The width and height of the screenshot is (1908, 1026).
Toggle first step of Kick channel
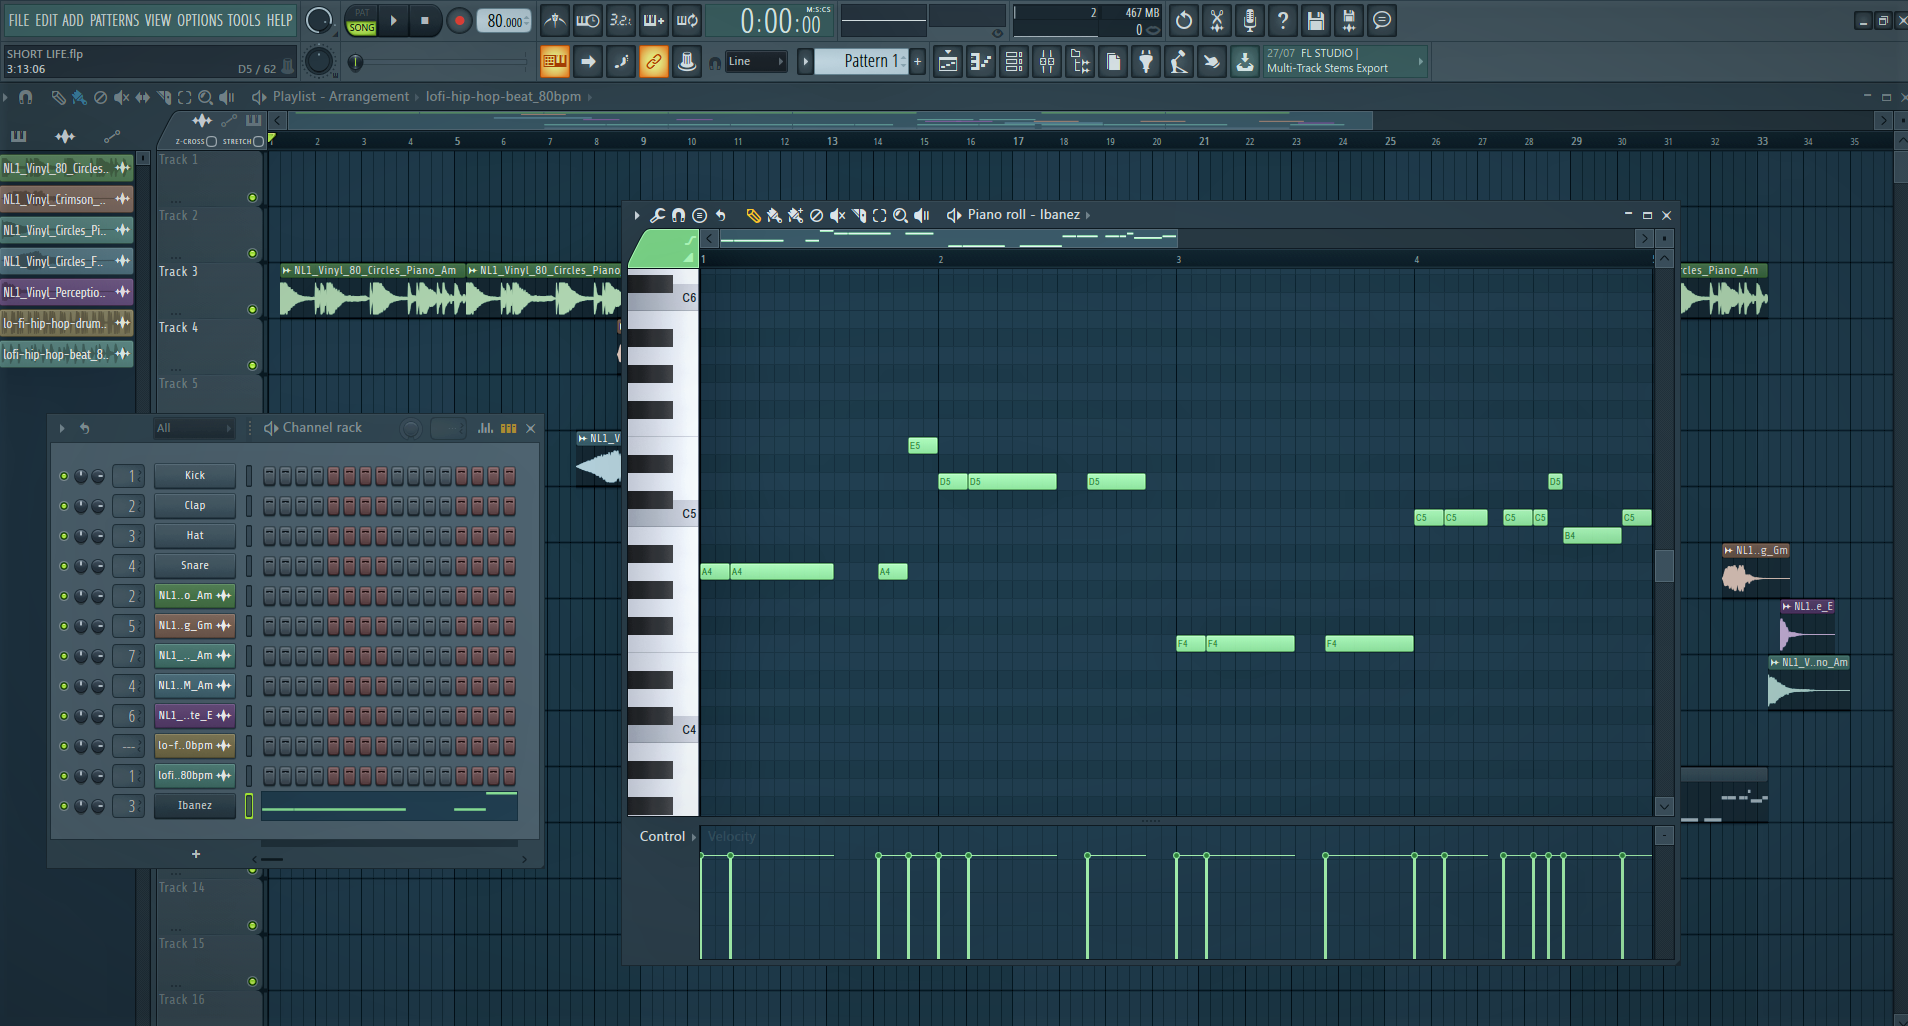[269, 476]
